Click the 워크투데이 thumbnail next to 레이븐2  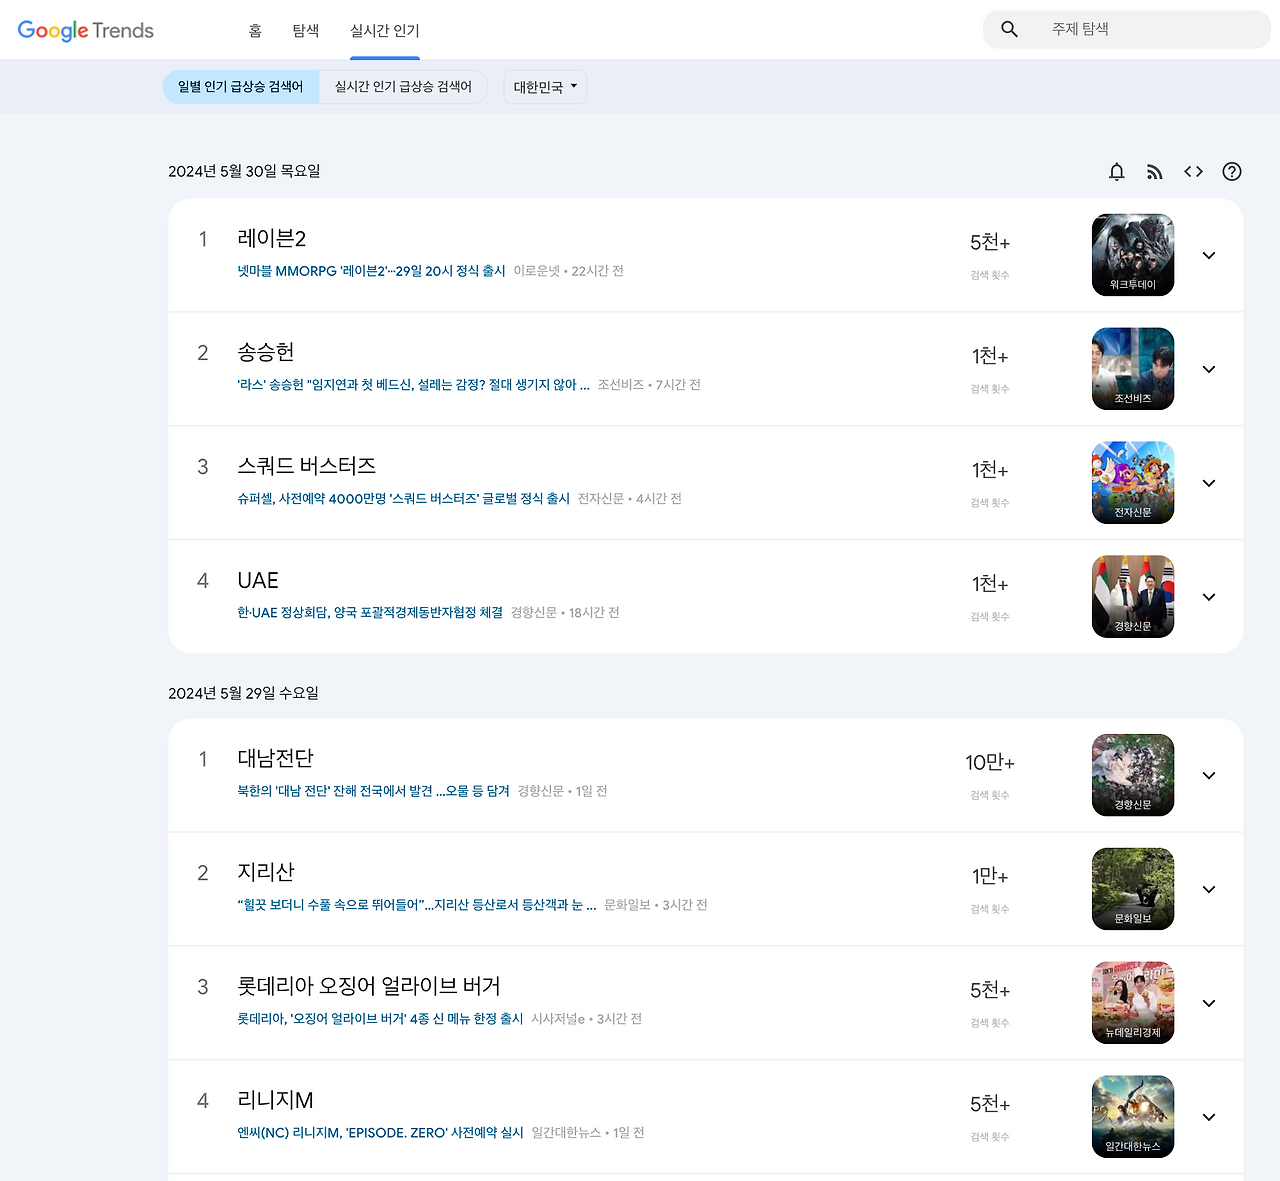[1132, 255]
